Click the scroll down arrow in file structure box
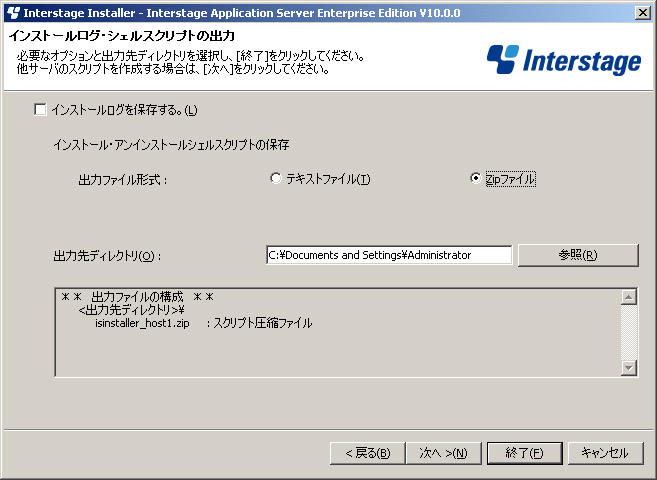Screen dimensions: 657x480 click(629, 368)
